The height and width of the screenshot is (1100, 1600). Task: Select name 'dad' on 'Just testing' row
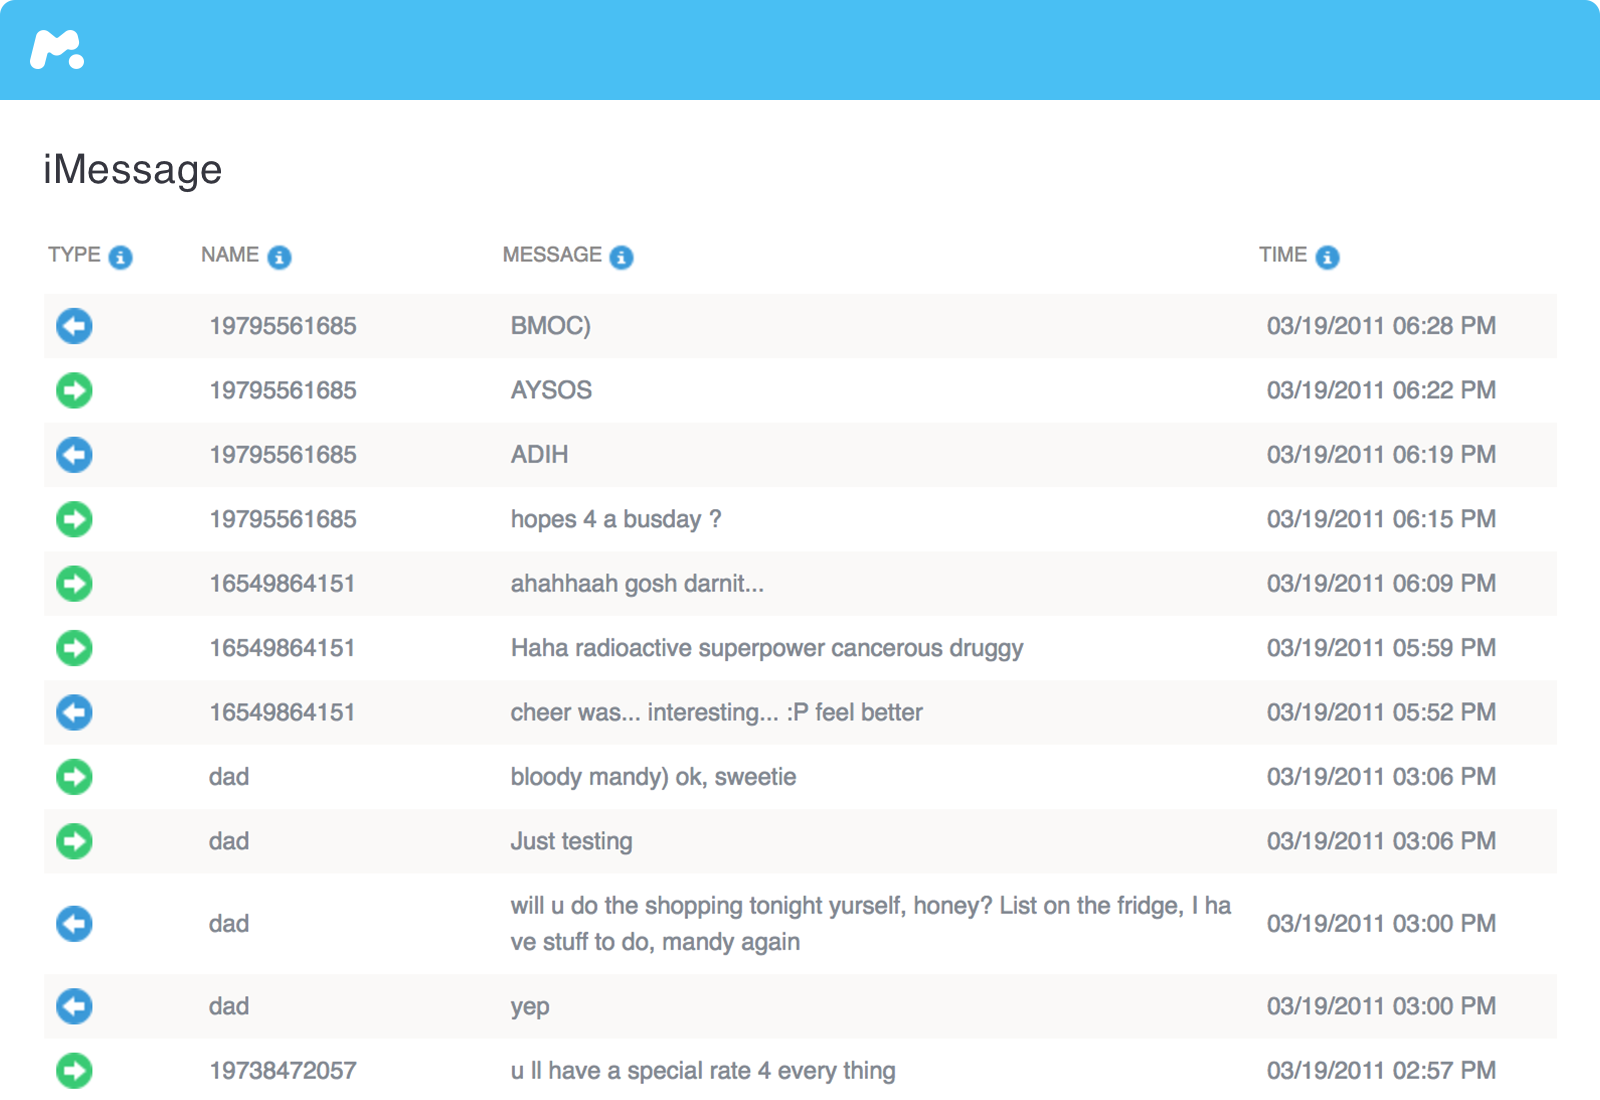pos(229,841)
